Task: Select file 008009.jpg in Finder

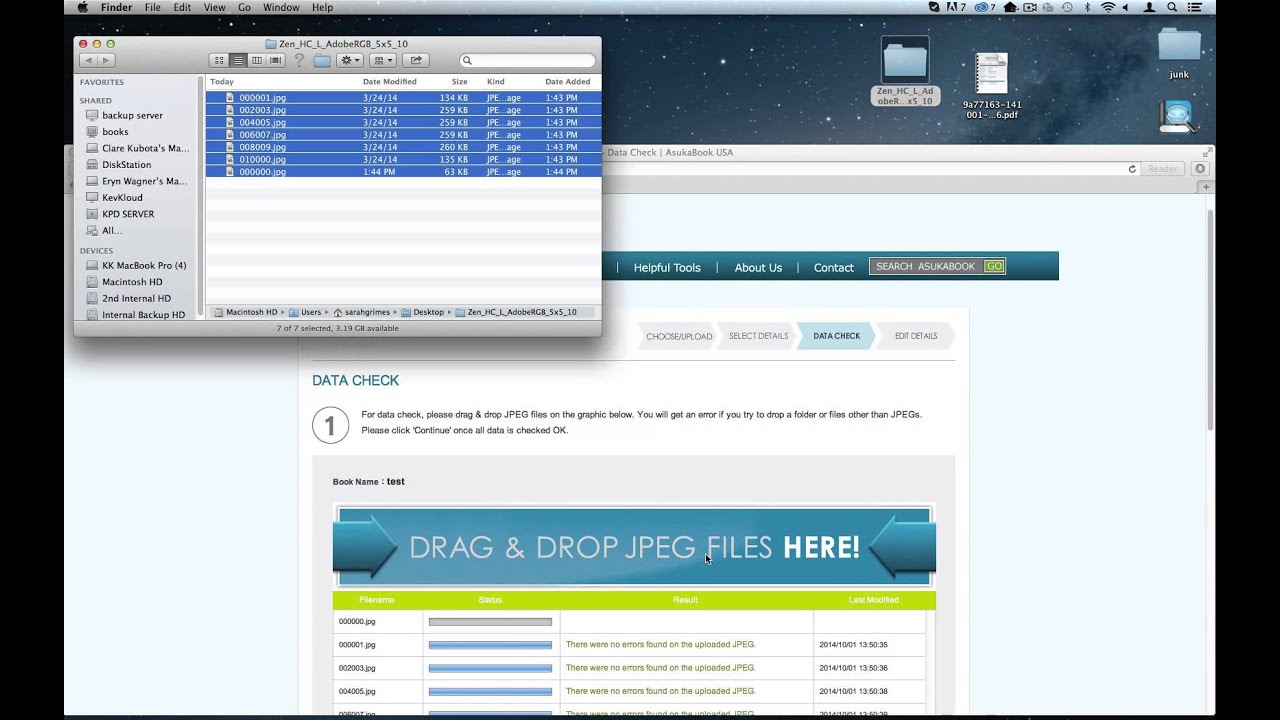Action: 404,147
